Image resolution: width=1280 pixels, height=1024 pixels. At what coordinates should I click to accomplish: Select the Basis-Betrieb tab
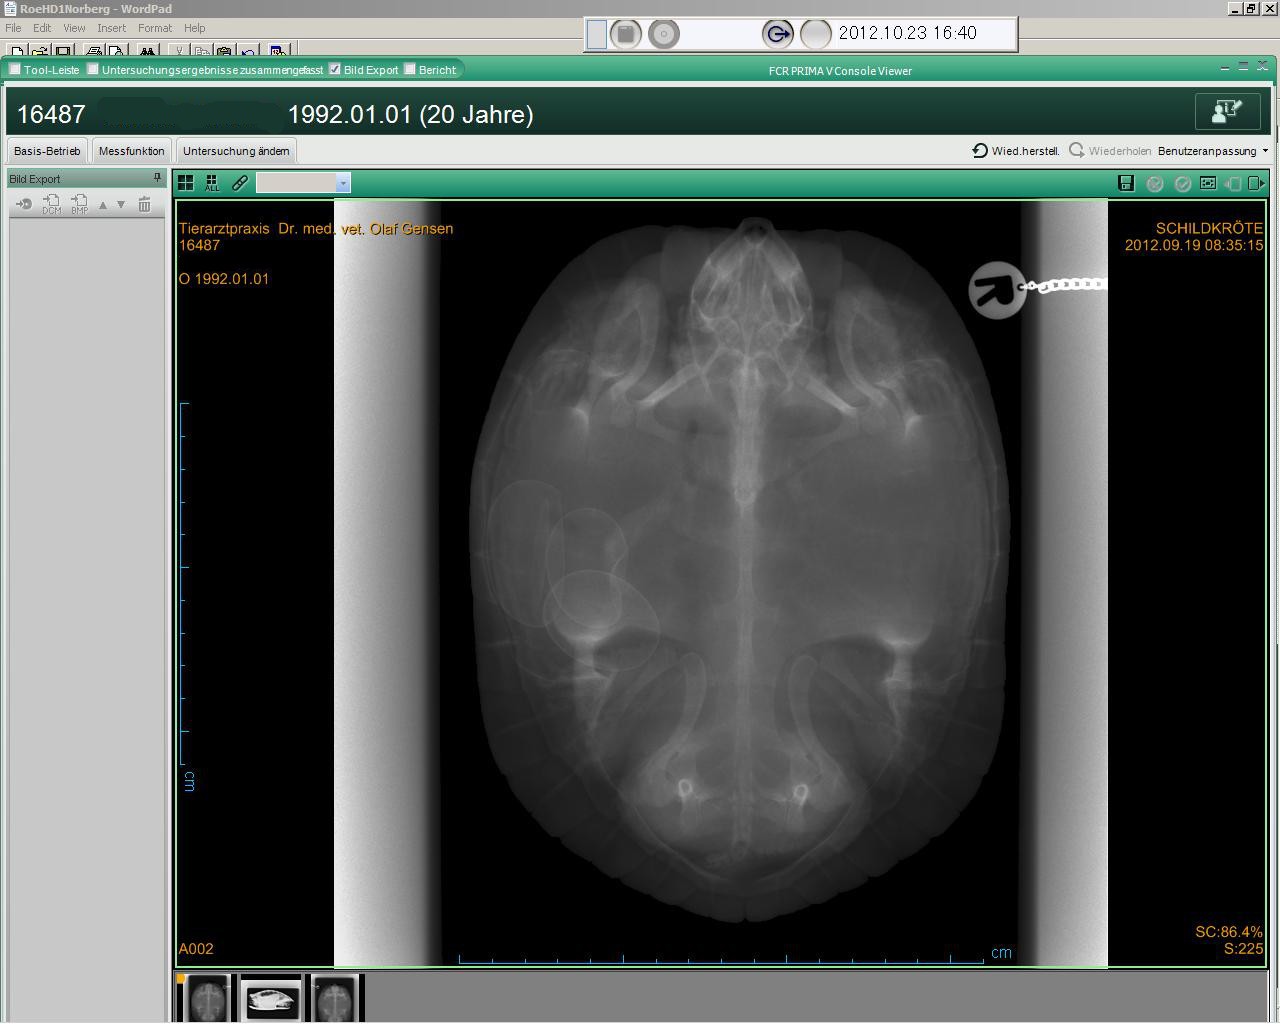coord(47,151)
